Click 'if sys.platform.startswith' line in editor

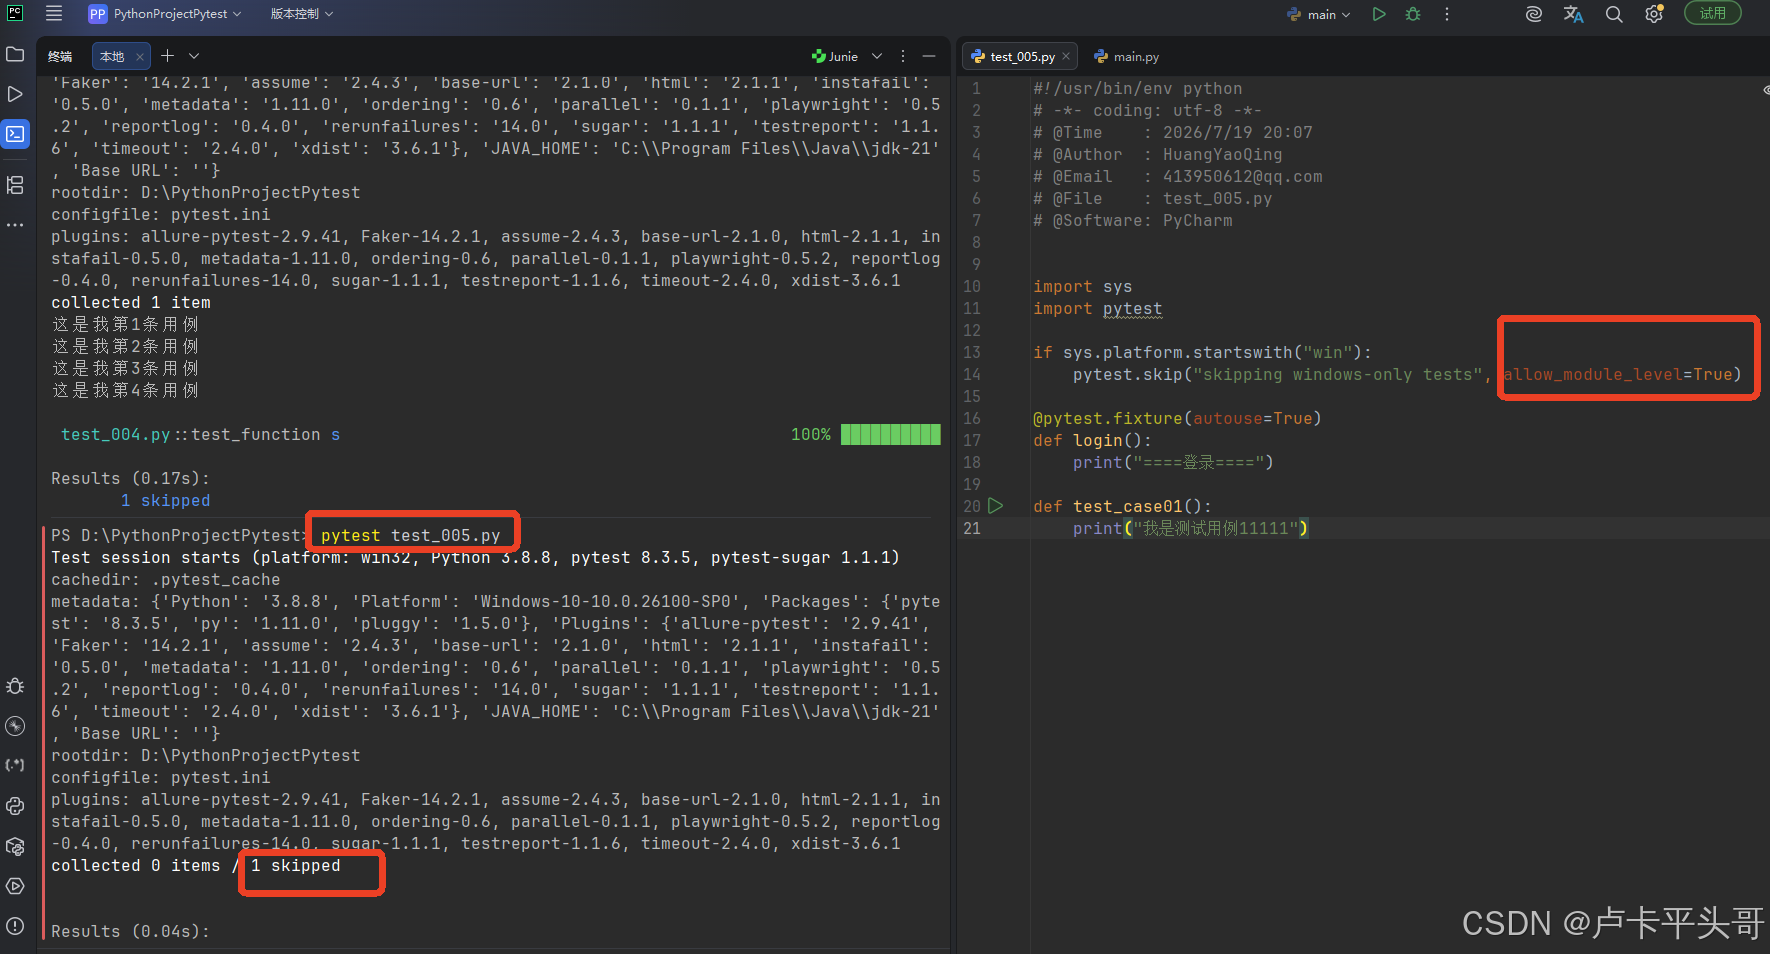point(1202,352)
